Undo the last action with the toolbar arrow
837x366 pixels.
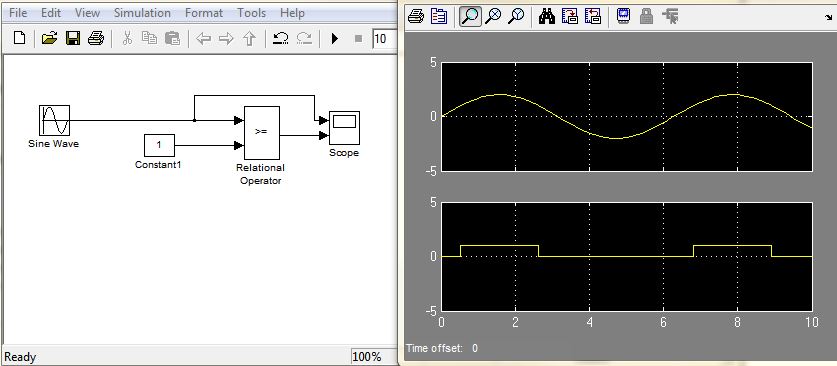[x=281, y=38]
